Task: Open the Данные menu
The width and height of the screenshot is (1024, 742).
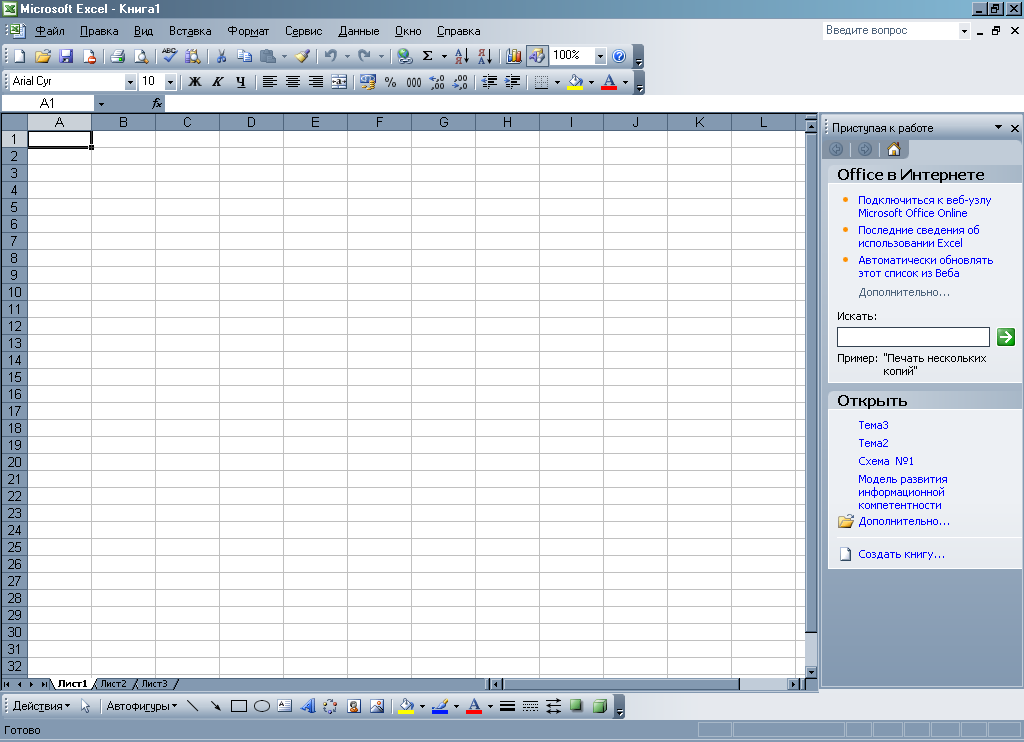Action: click(359, 31)
